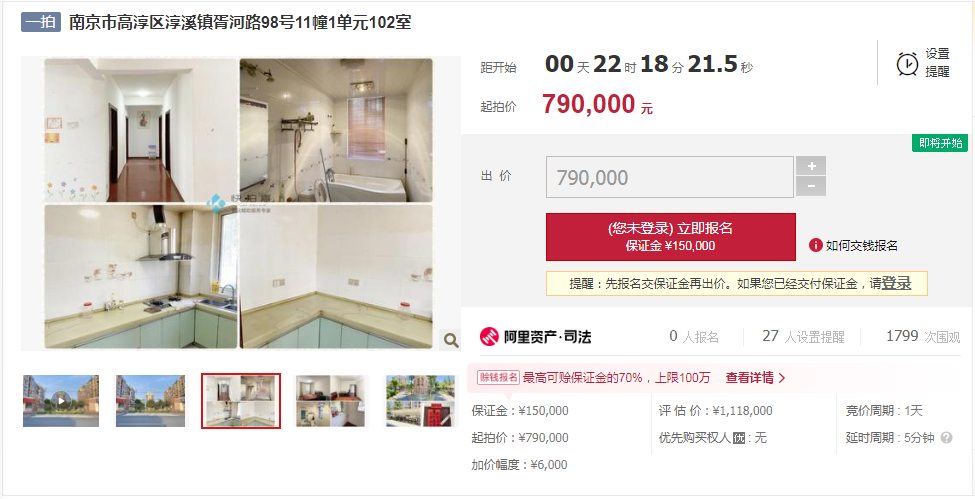Viewport: 975px width, 499px height.
Task: Click the 优 badge beside 优先购买权人
Action: click(739, 438)
